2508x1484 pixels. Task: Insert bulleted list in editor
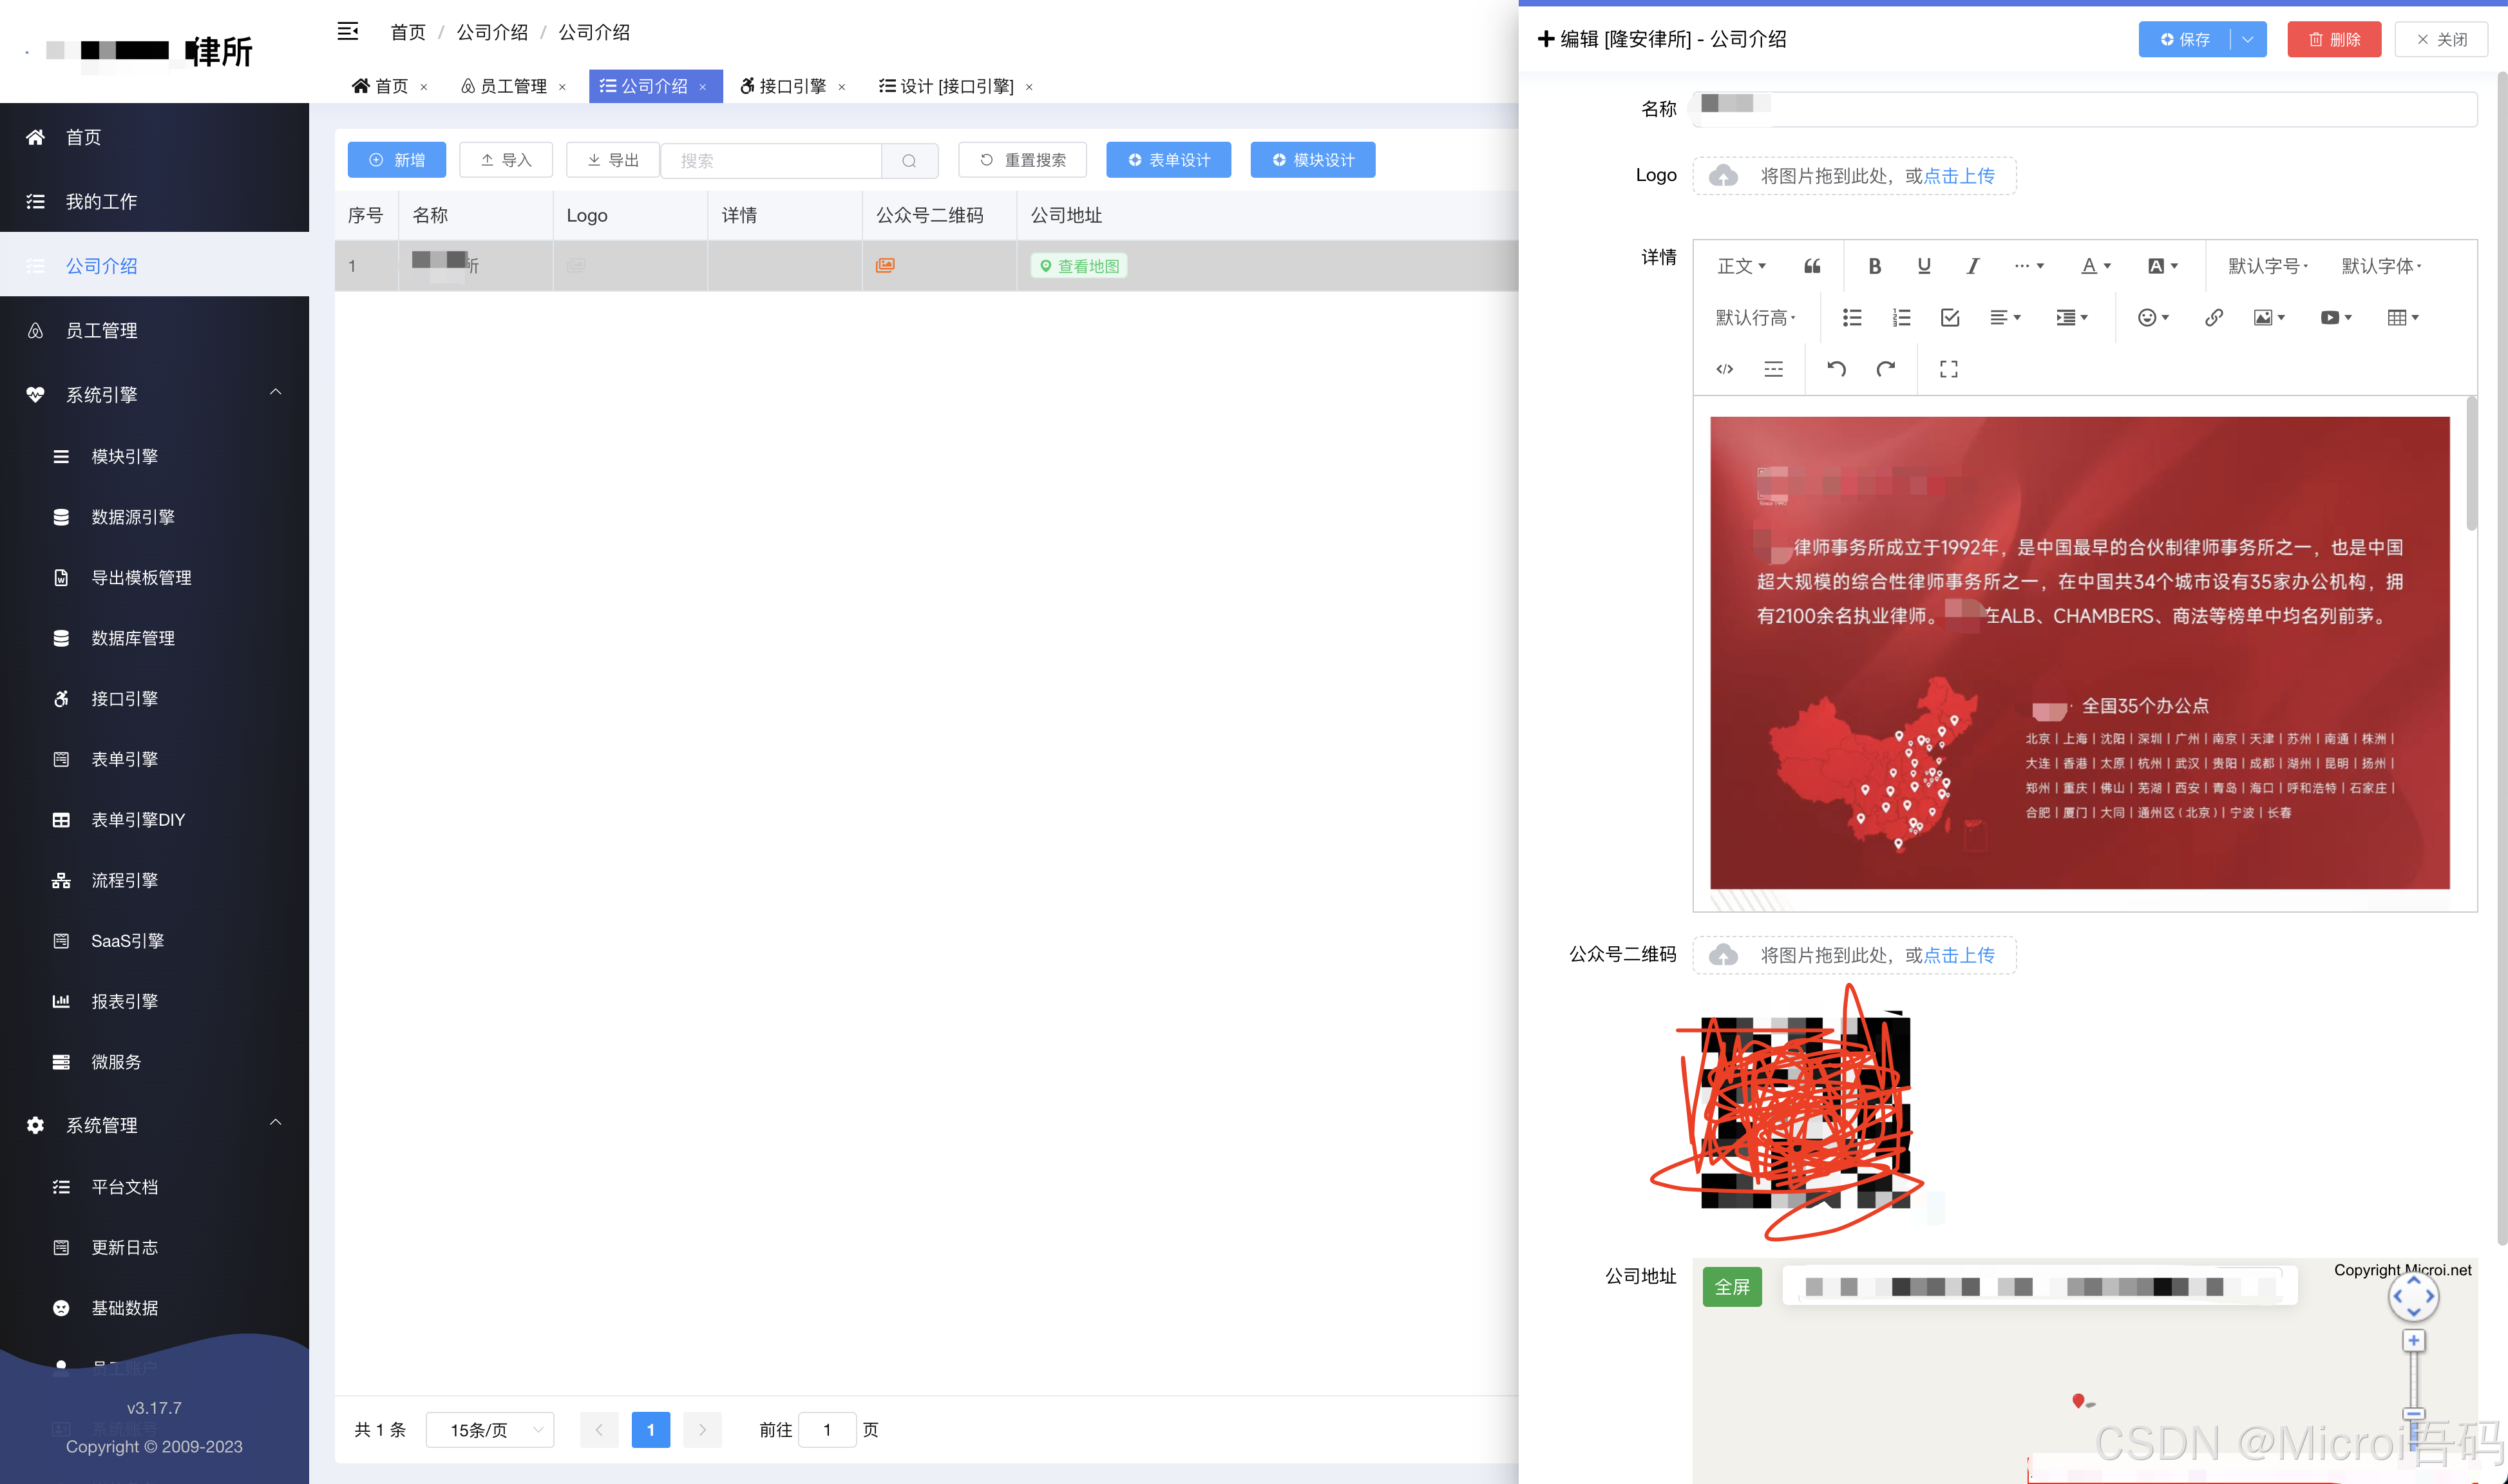click(x=1851, y=318)
